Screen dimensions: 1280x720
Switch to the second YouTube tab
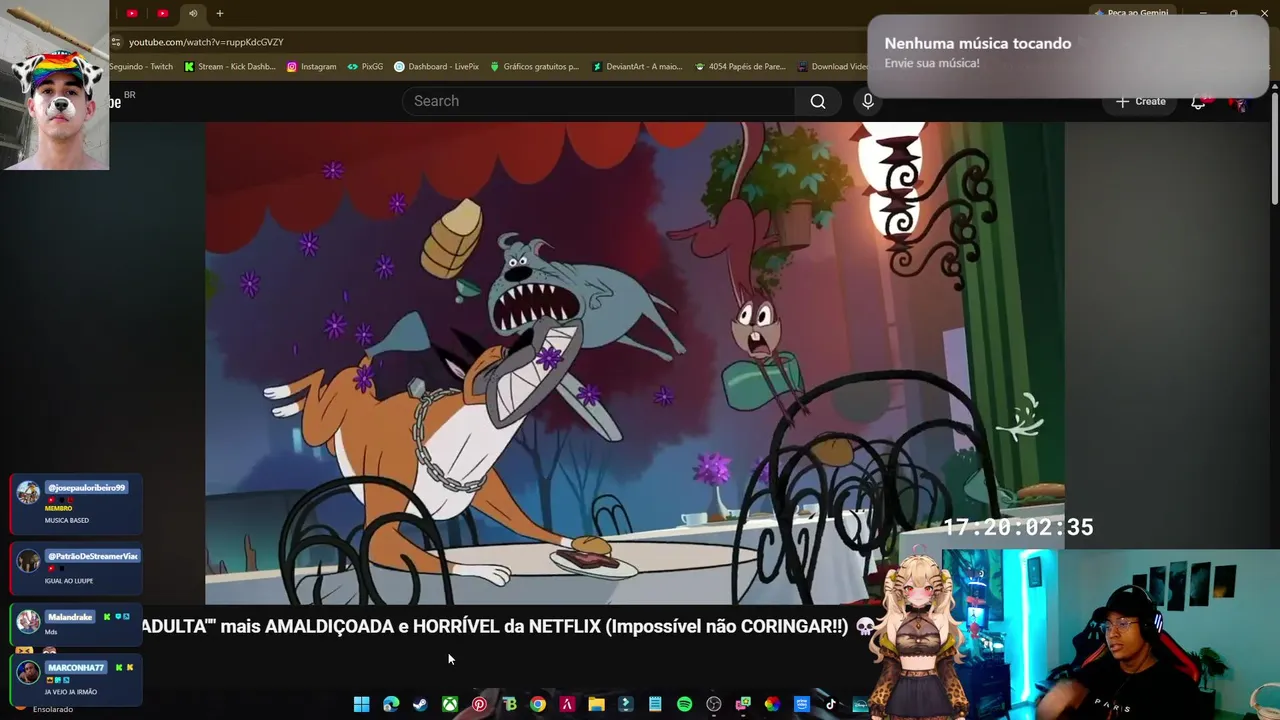tap(162, 13)
